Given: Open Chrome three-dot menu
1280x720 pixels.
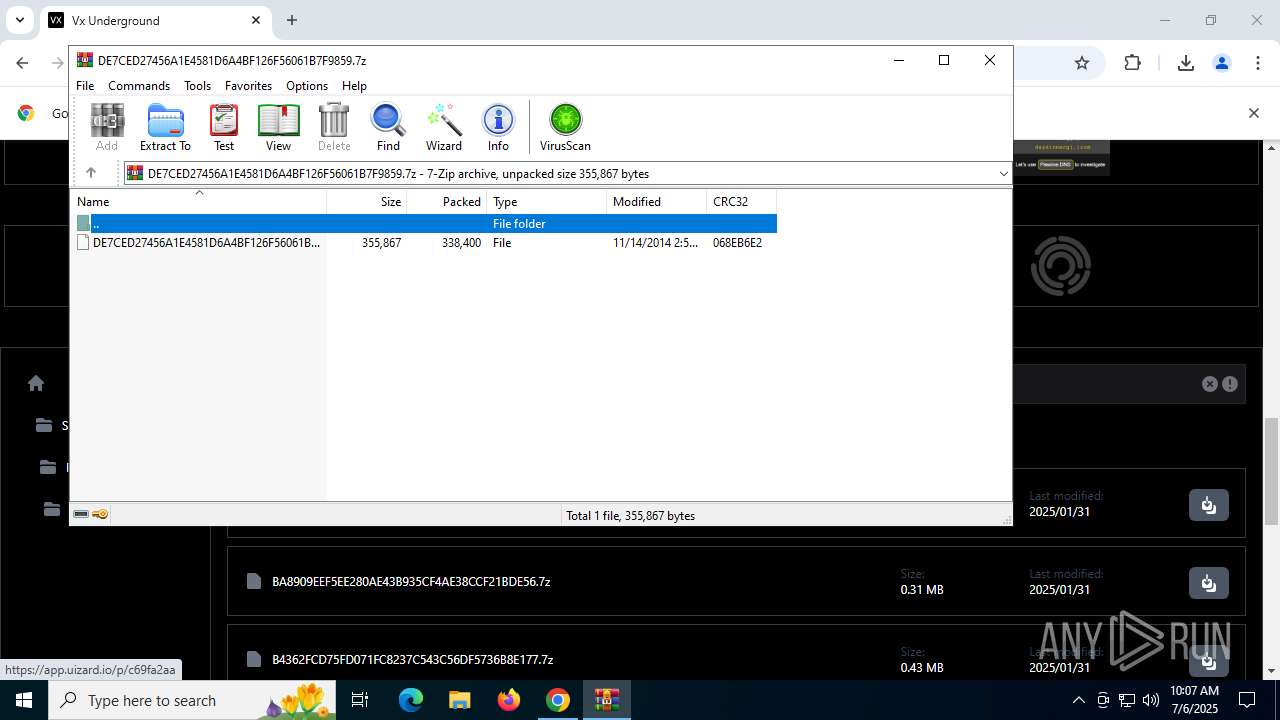Looking at the screenshot, I should (x=1257, y=63).
